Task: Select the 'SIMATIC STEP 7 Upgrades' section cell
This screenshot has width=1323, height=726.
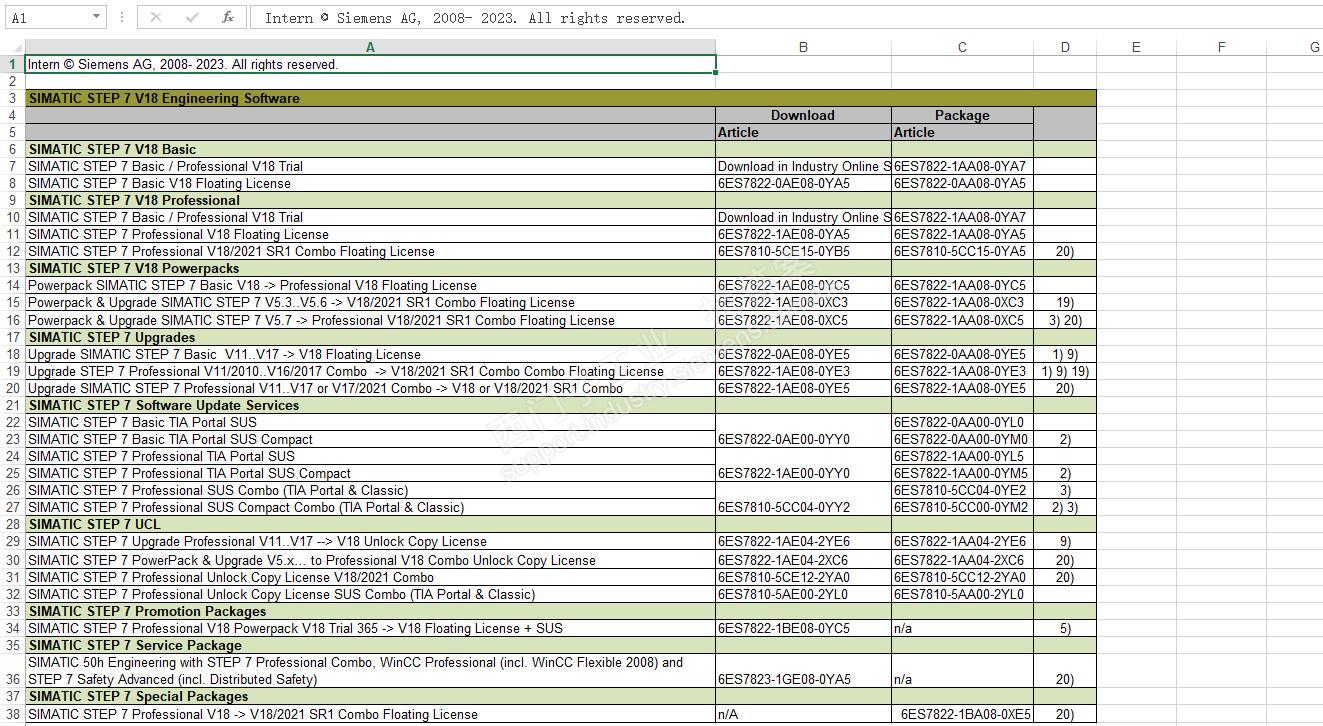Action: [x=370, y=337]
